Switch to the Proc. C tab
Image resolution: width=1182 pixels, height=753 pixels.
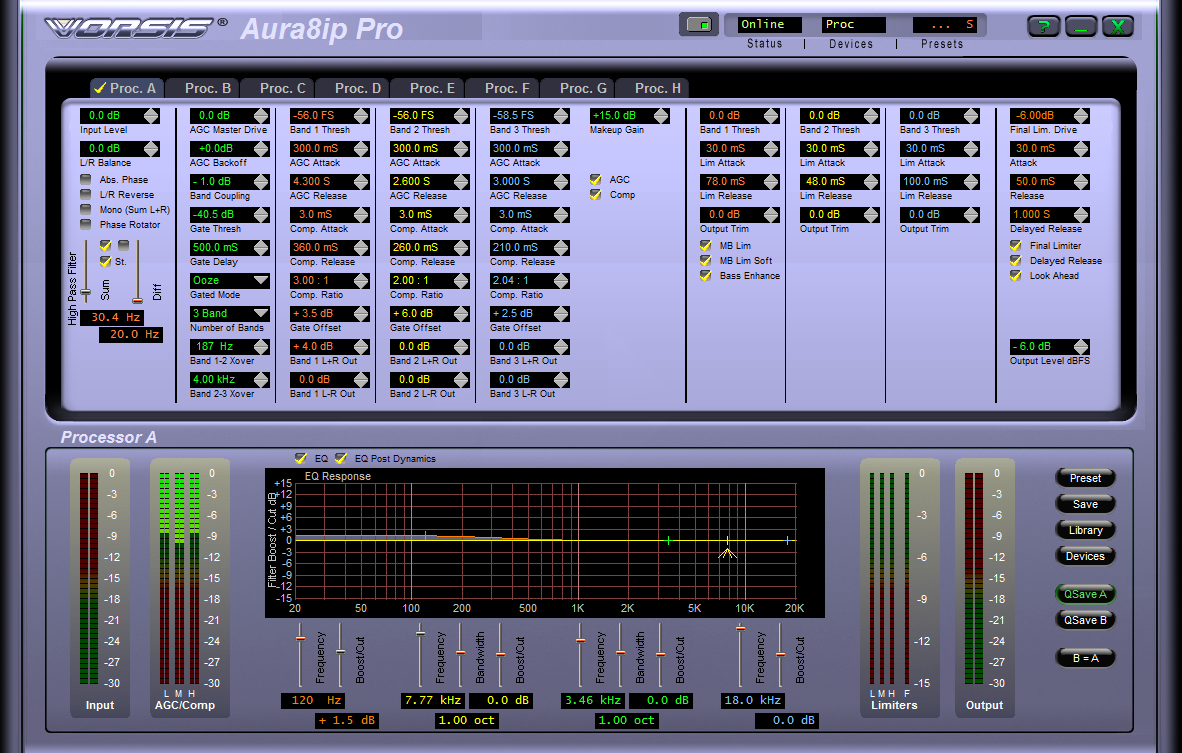point(277,88)
